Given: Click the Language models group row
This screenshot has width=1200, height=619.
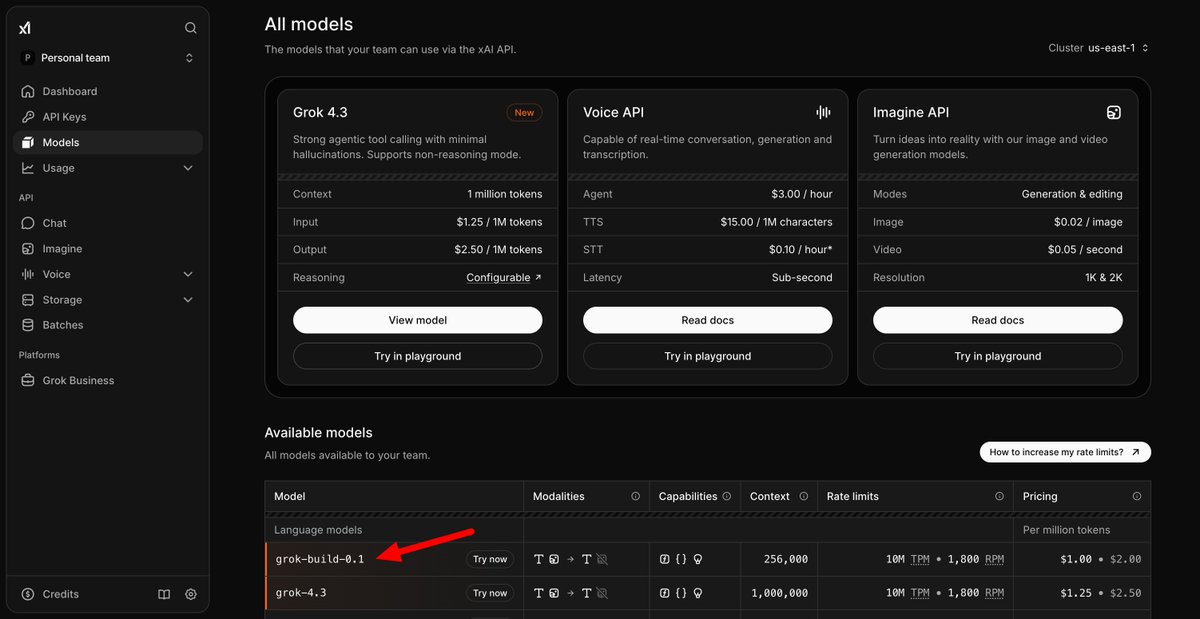Looking at the screenshot, I should (394, 530).
